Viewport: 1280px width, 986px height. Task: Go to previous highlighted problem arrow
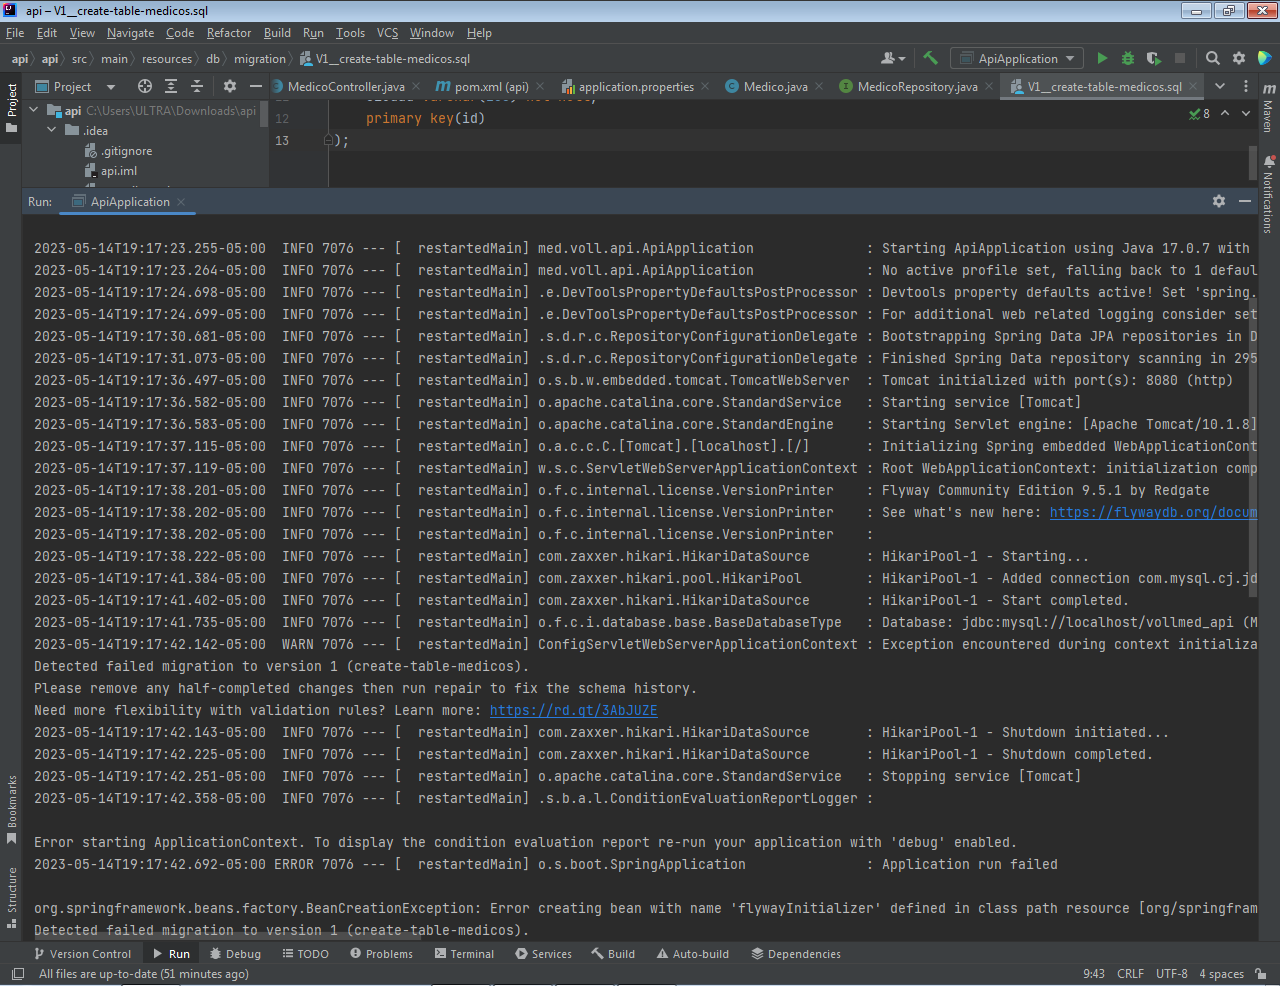1225,113
